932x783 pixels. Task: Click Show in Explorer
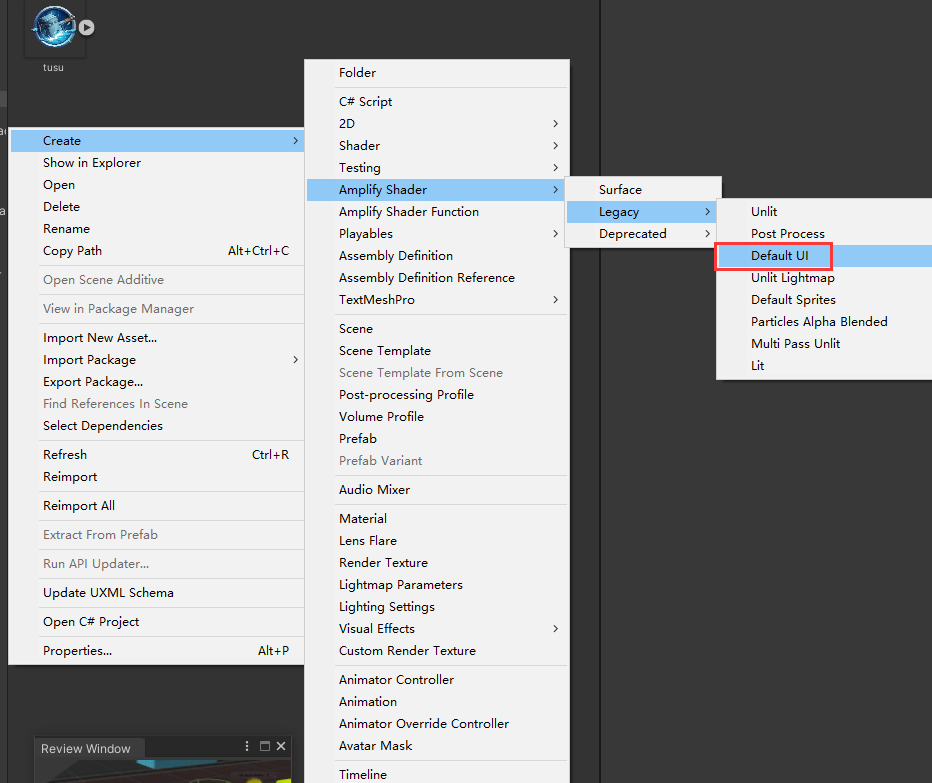(158, 163)
